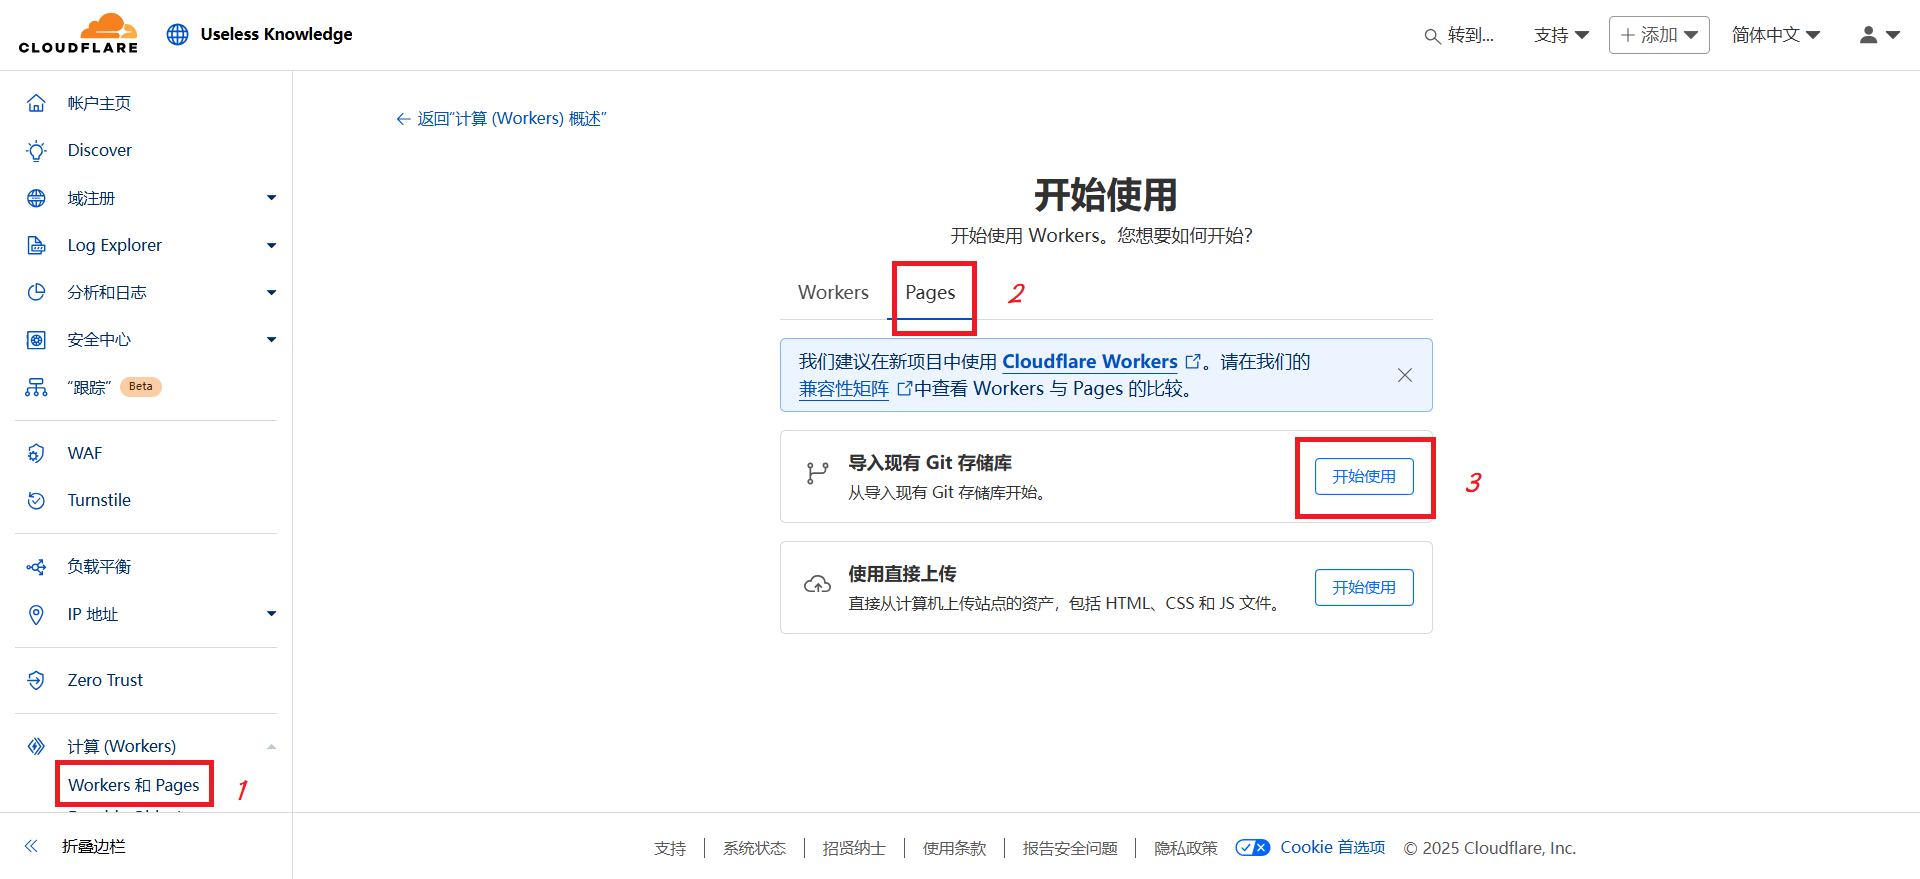Screen dimensions: 1920x879
Task: Toggle the Cookie preferences switch icon
Action: (1252, 848)
